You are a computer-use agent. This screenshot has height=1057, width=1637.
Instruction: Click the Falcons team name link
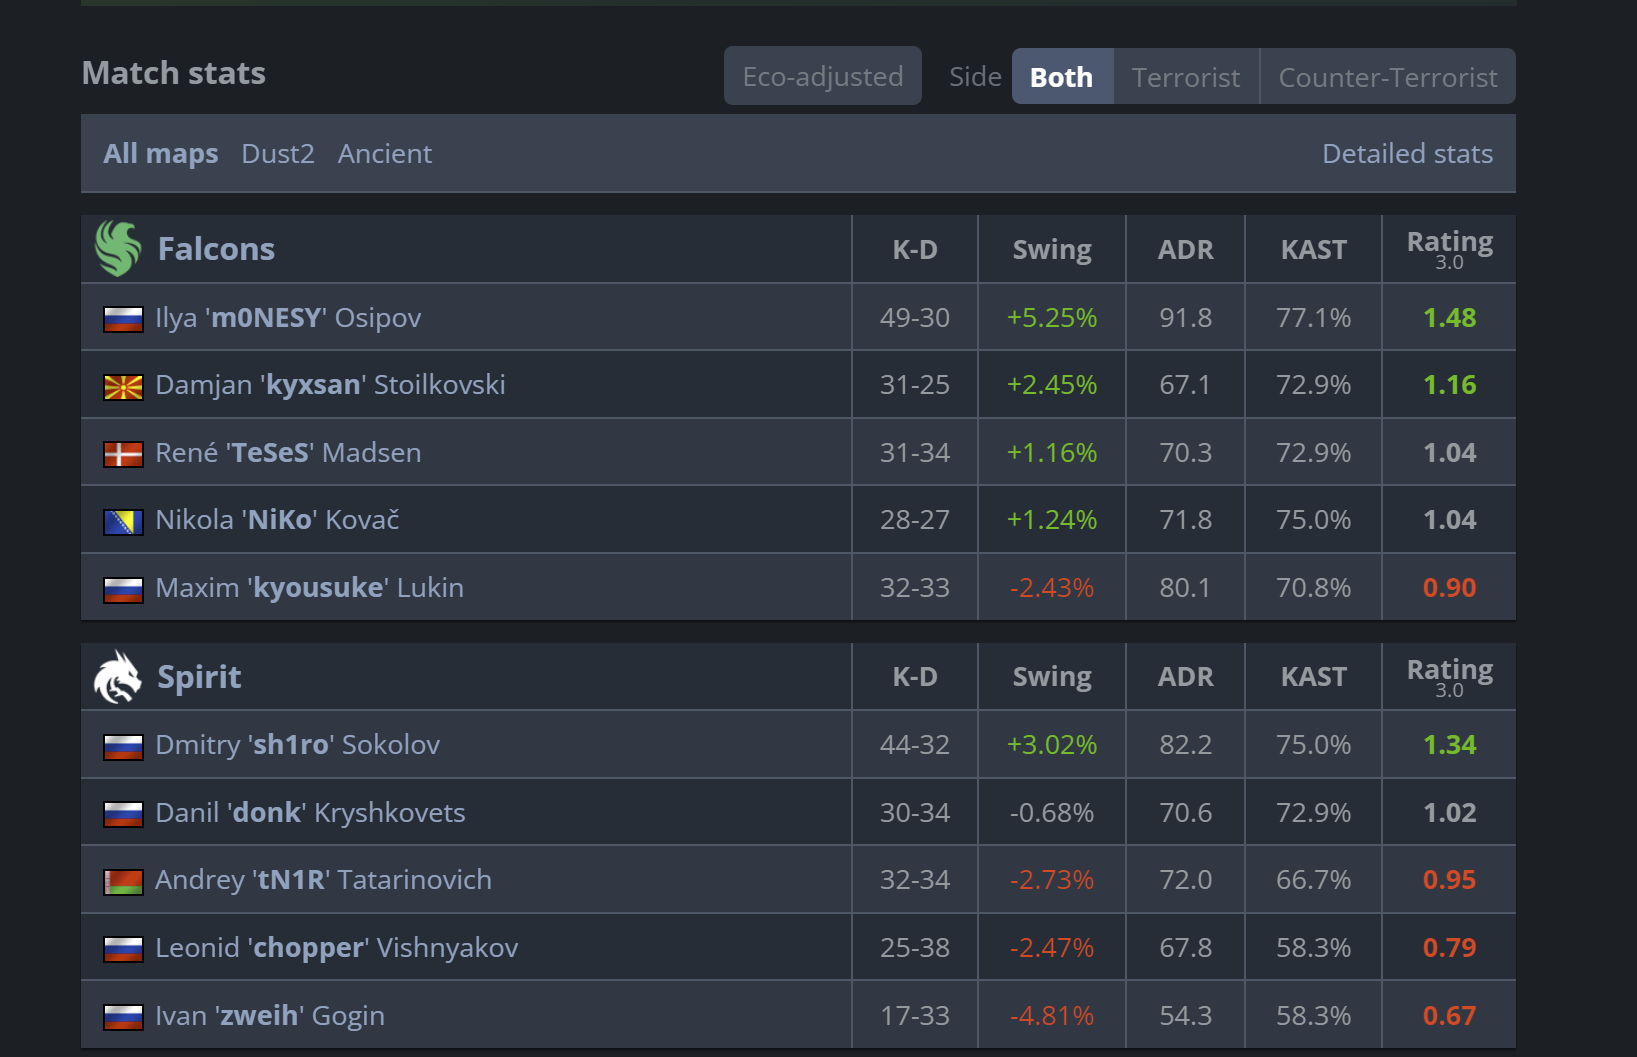click(x=216, y=249)
